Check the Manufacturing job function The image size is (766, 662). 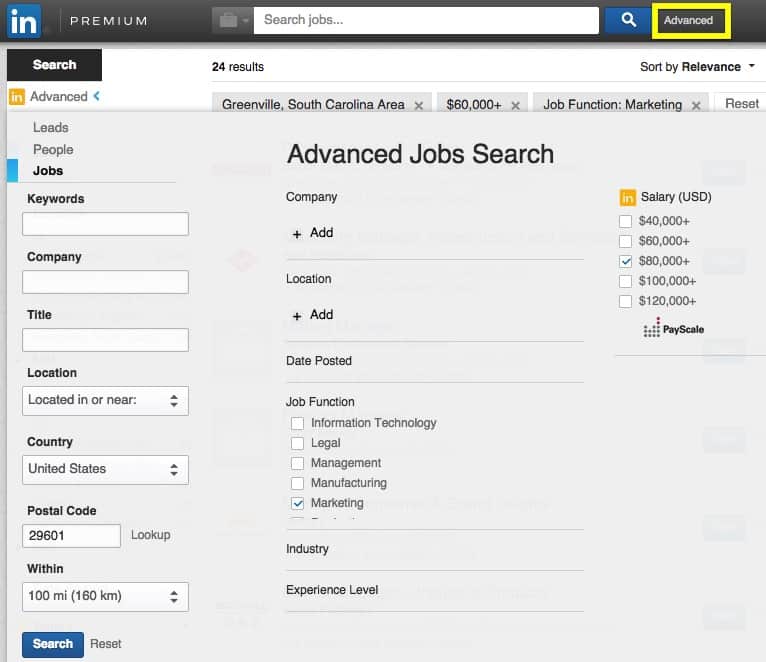click(297, 483)
